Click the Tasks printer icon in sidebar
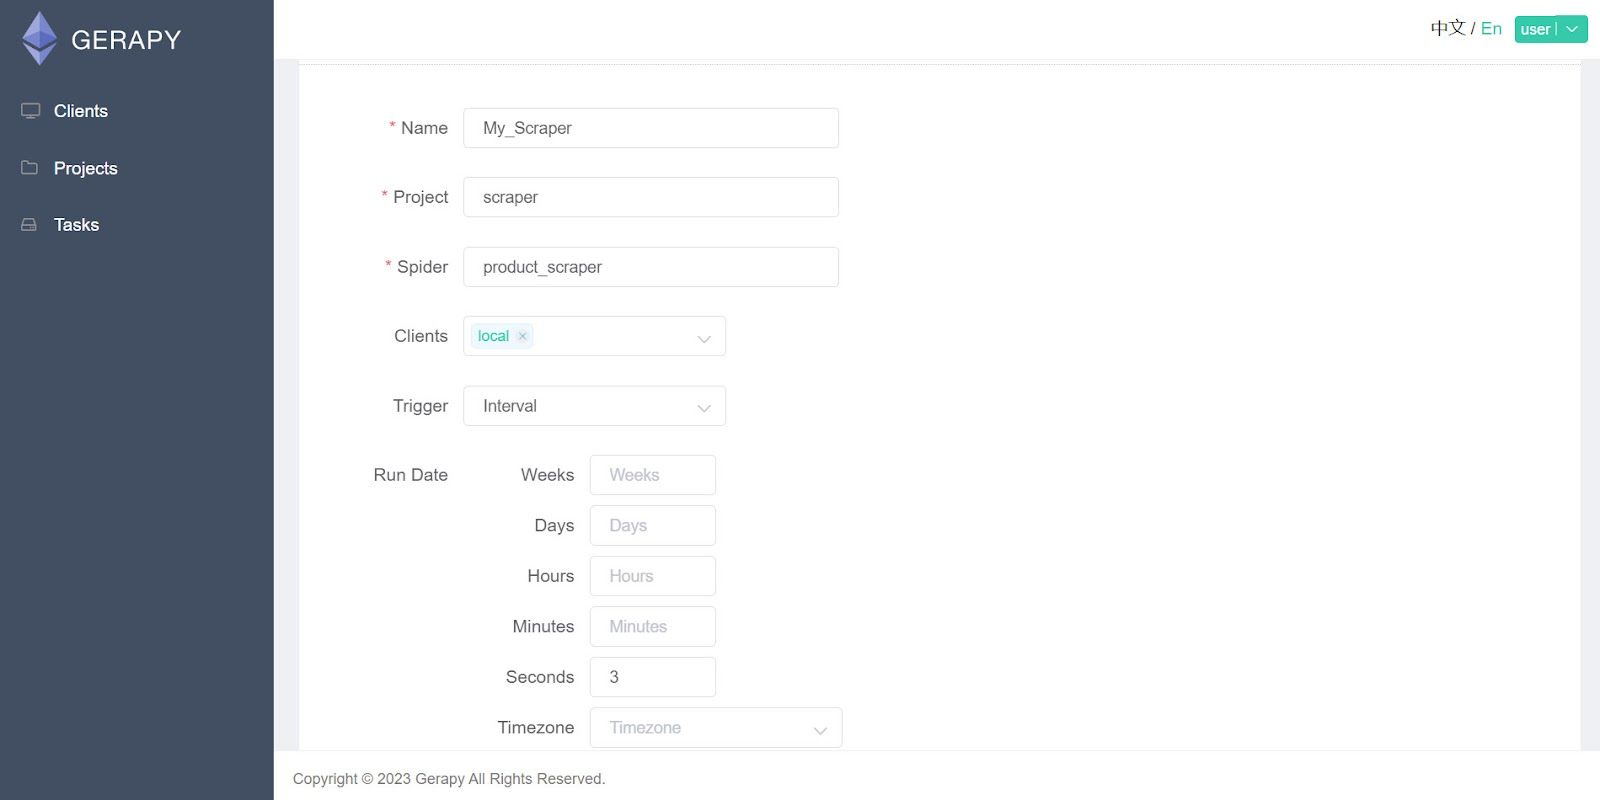 [x=29, y=225]
